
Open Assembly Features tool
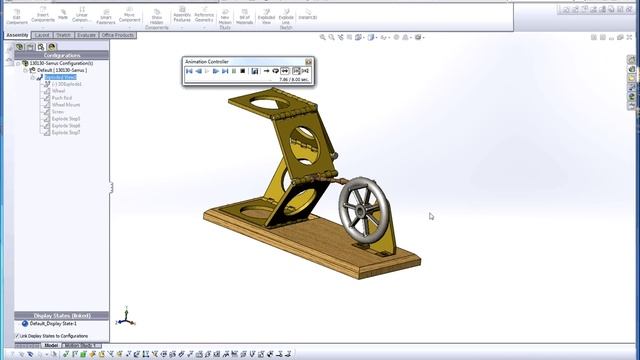click(182, 15)
